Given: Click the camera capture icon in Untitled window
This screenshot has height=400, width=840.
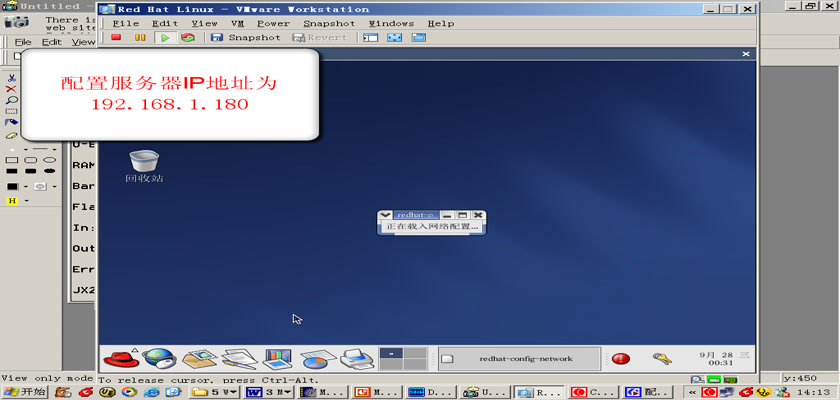Looking at the screenshot, I should 19,21.
